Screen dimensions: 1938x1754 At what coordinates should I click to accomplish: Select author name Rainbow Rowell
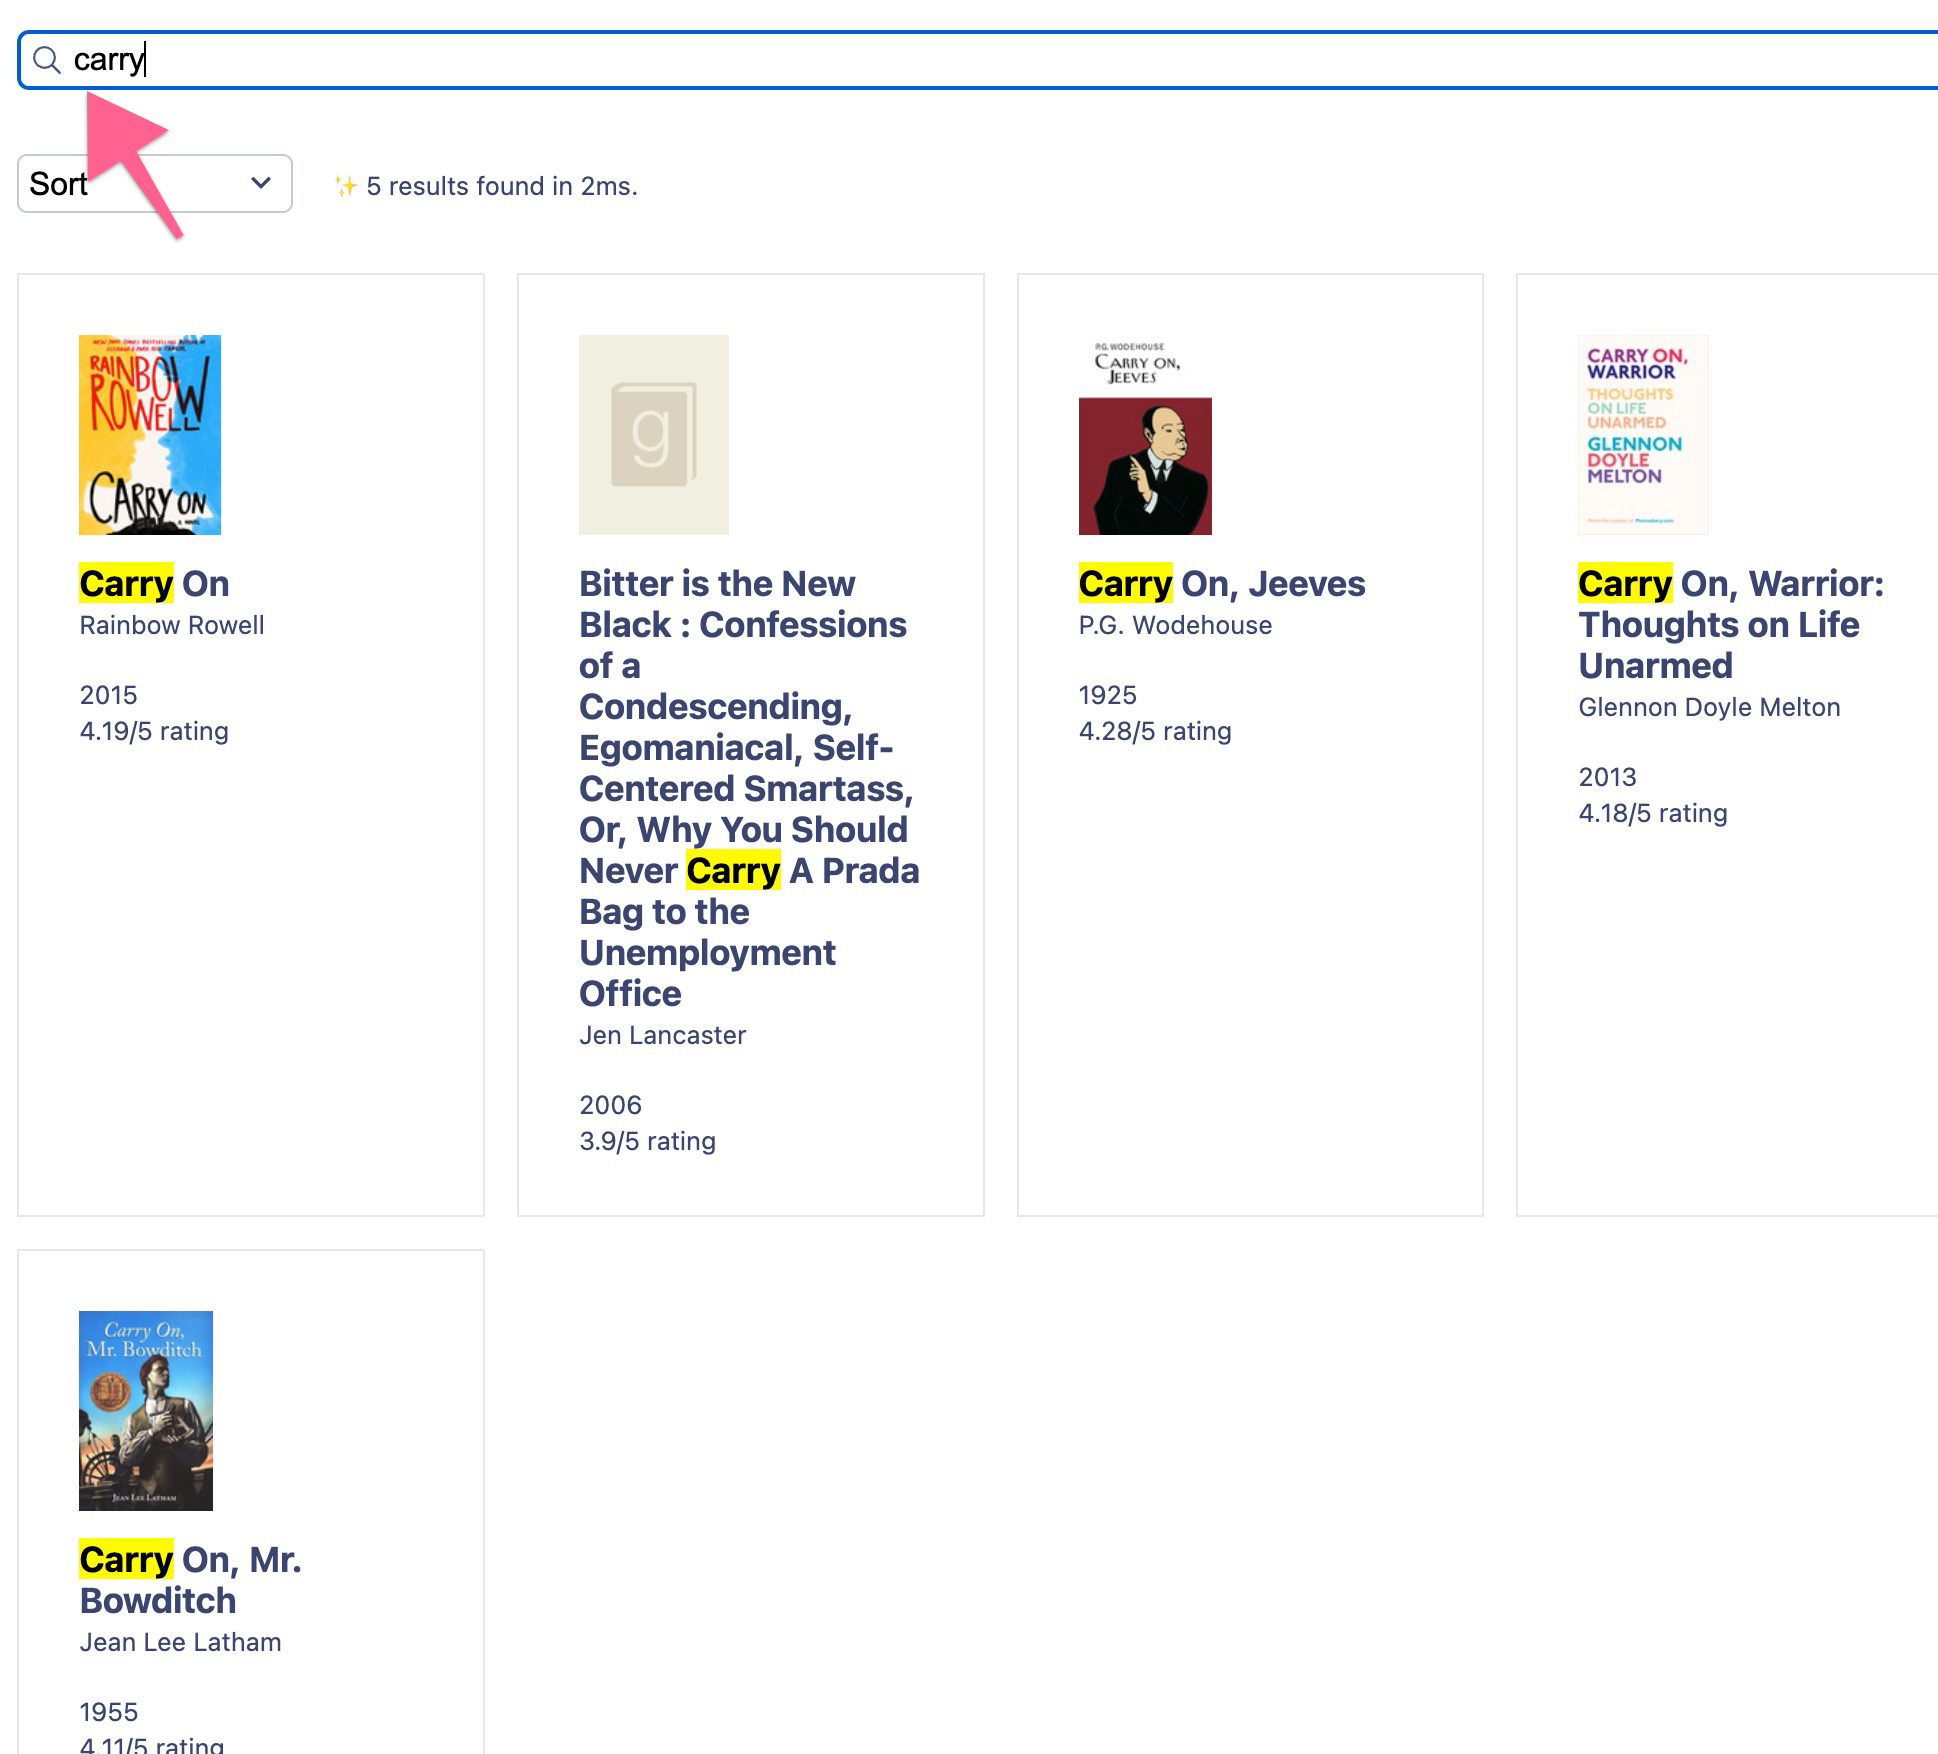pos(172,625)
